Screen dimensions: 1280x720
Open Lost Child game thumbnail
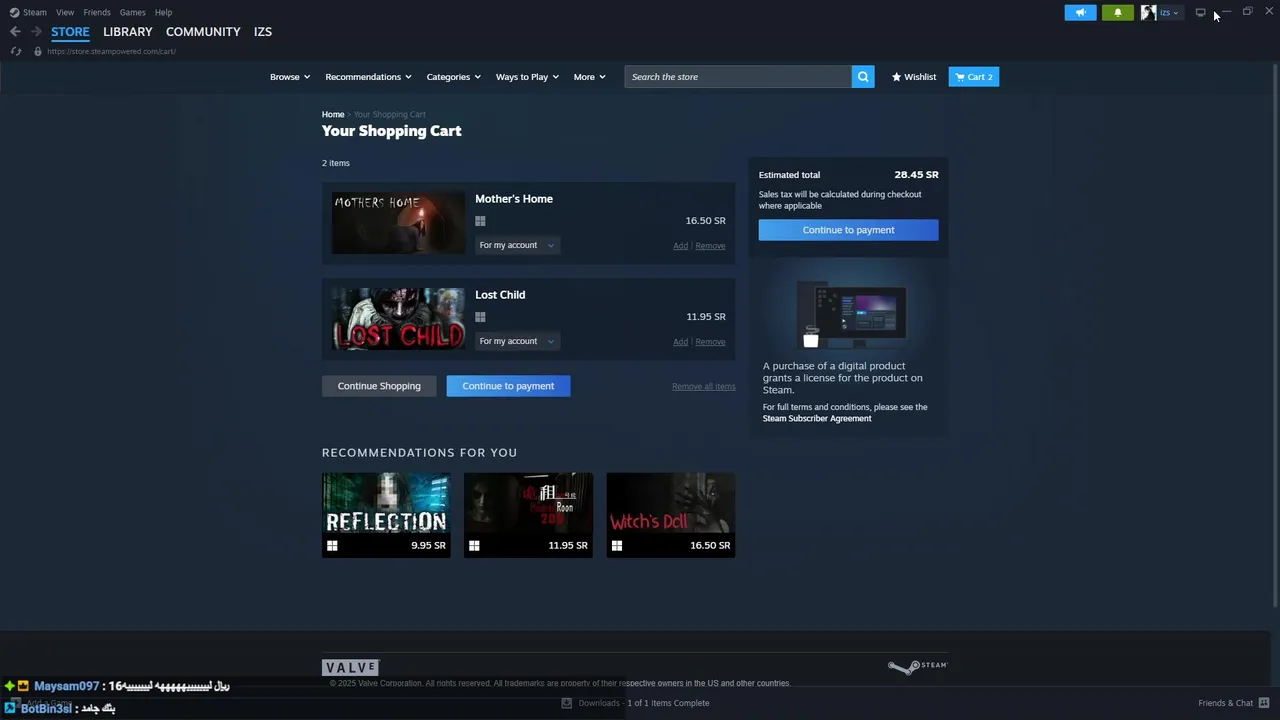coord(399,318)
